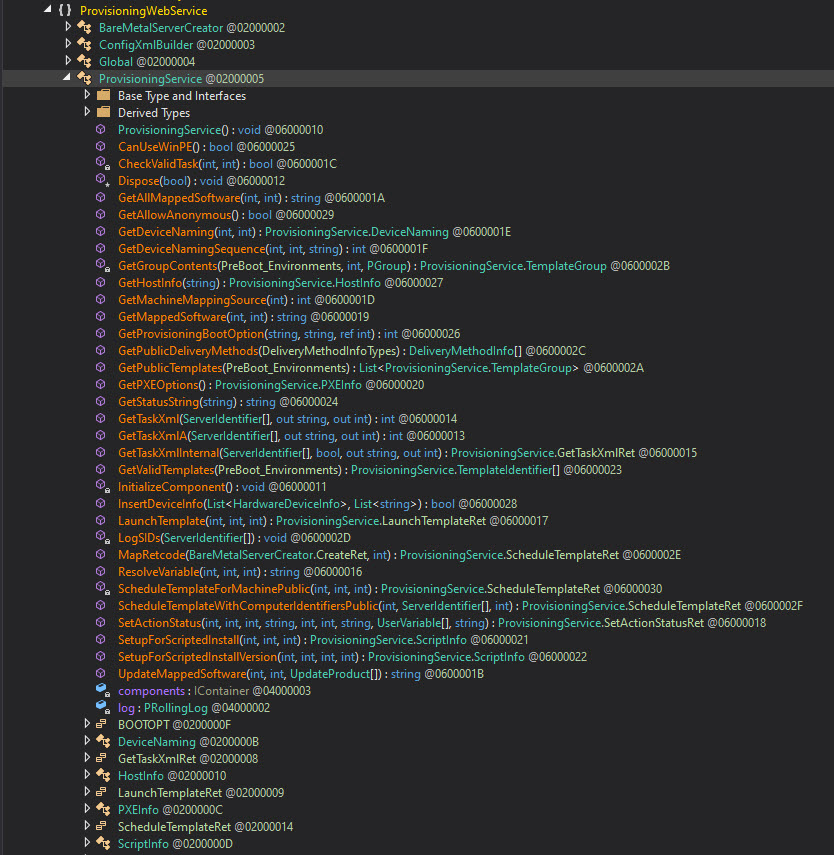
Task: Expand the BareMetalServerCreator class node
Action: coord(68,26)
